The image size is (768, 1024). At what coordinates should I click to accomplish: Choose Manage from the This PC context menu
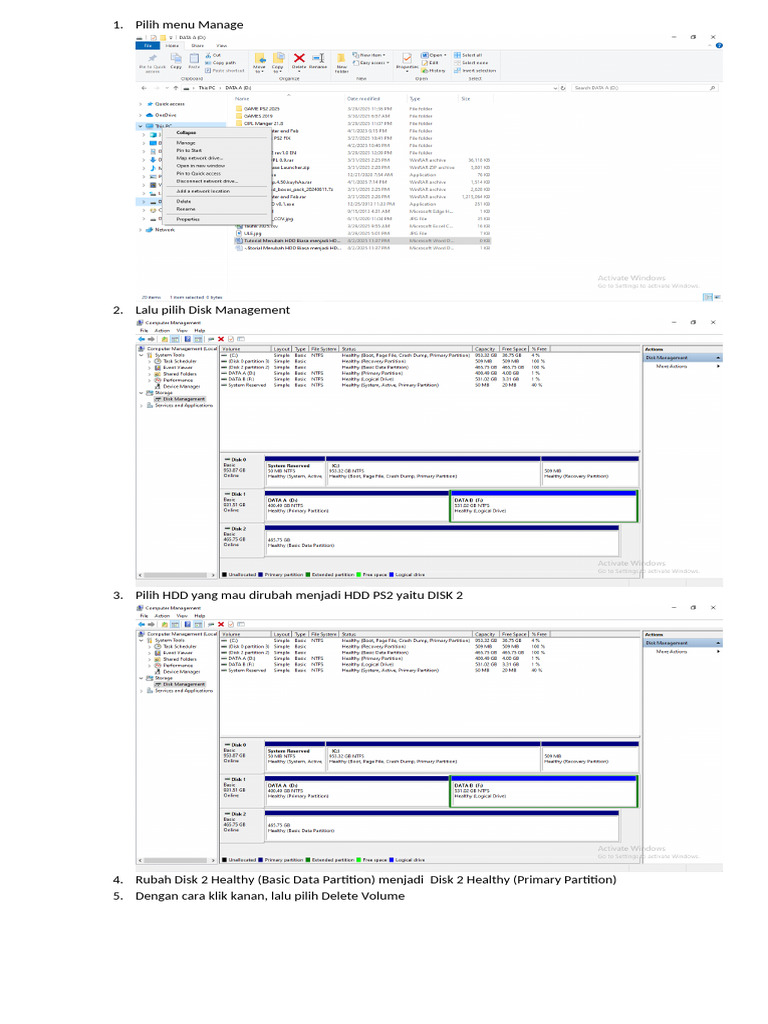tap(186, 142)
